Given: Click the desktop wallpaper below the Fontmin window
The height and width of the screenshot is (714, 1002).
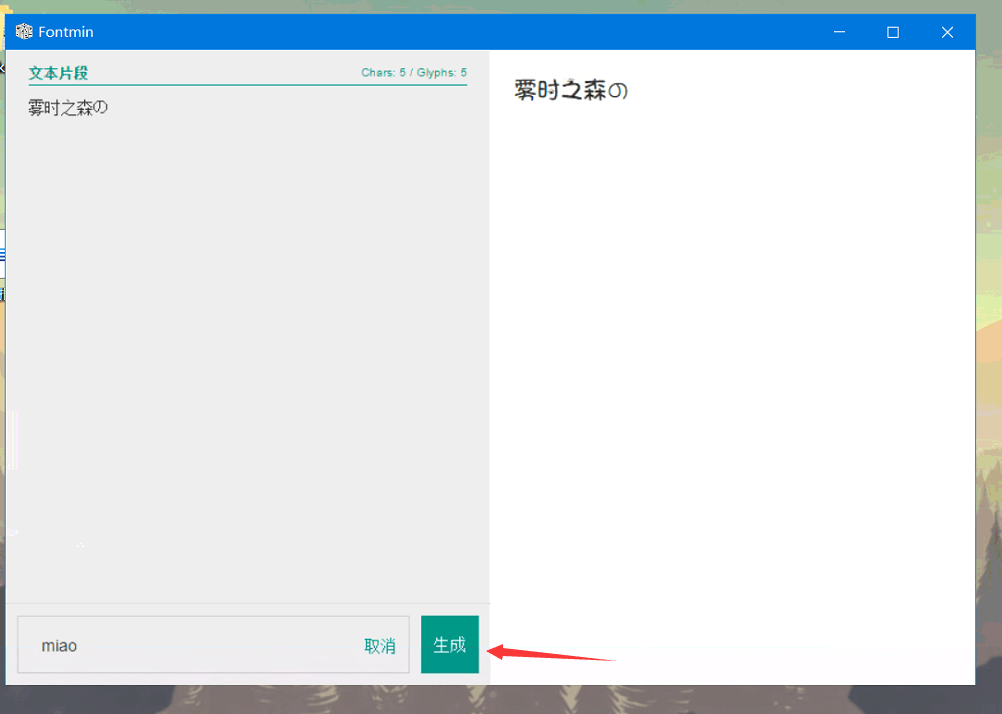Looking at the screenshot, I should [x=500, y=700].
